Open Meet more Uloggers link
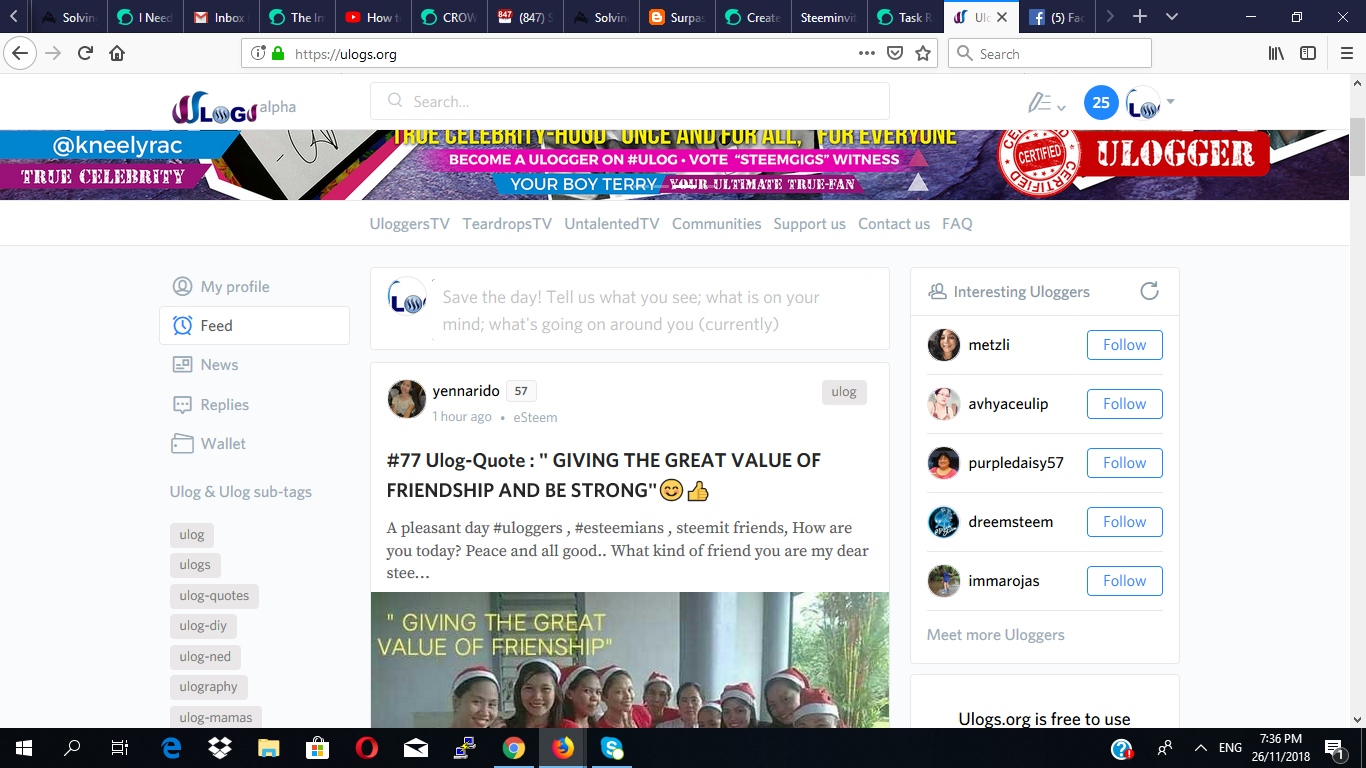The width and height of the screenshot is (1366, 768). coord(995,635)
